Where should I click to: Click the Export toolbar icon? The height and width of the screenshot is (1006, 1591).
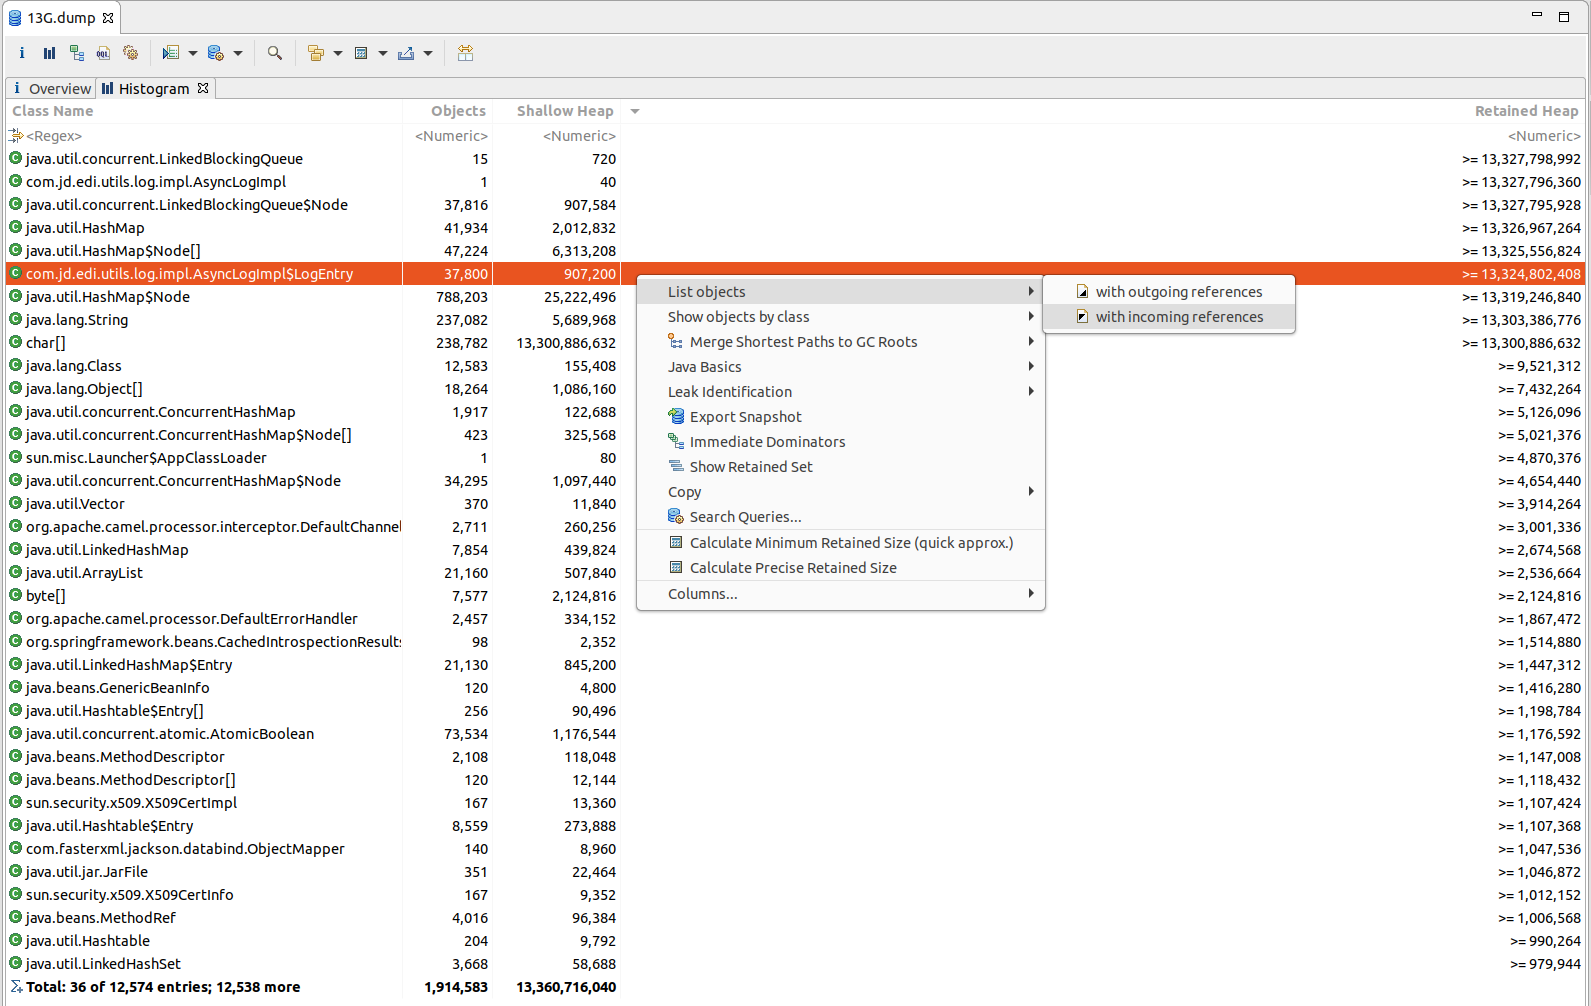406,53
